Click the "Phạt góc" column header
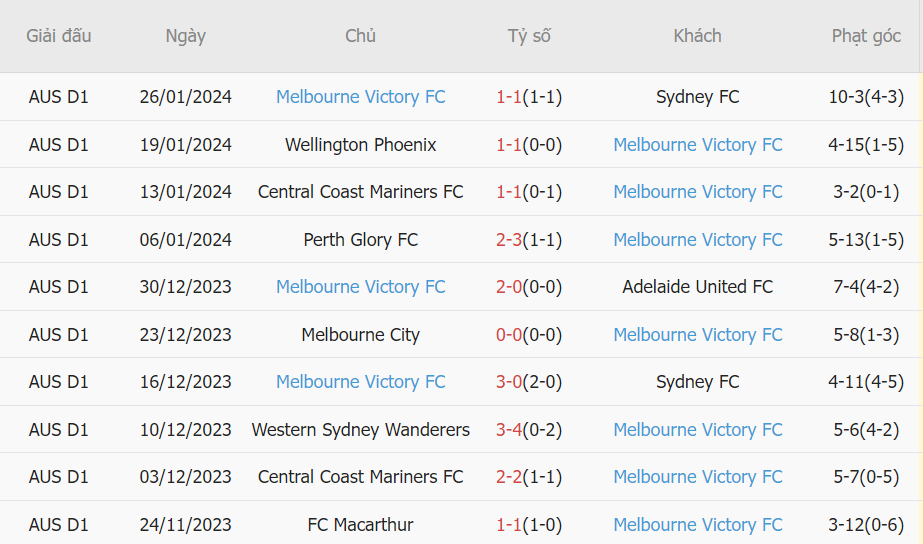 pyautogui.click(x=866, y=36)
